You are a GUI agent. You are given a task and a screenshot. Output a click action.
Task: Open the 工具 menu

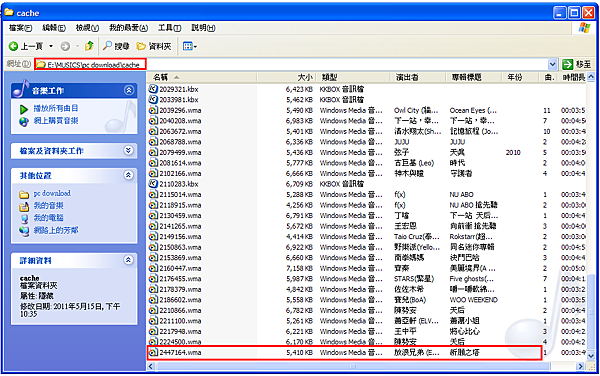click(170, 28)
